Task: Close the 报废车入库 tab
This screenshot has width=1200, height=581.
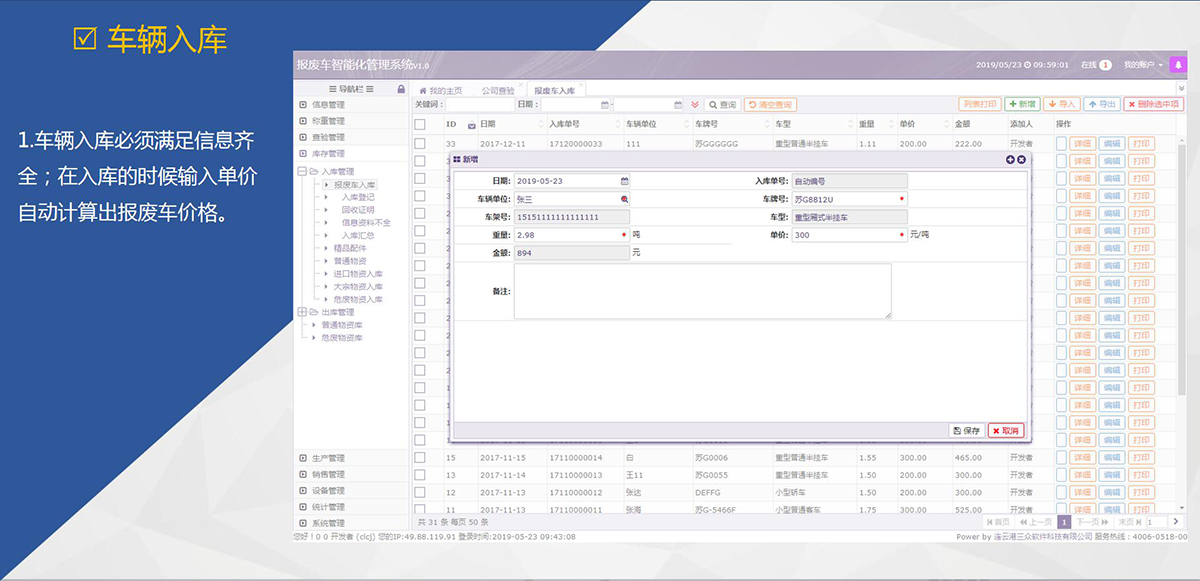Action: (x=582, y=87)
